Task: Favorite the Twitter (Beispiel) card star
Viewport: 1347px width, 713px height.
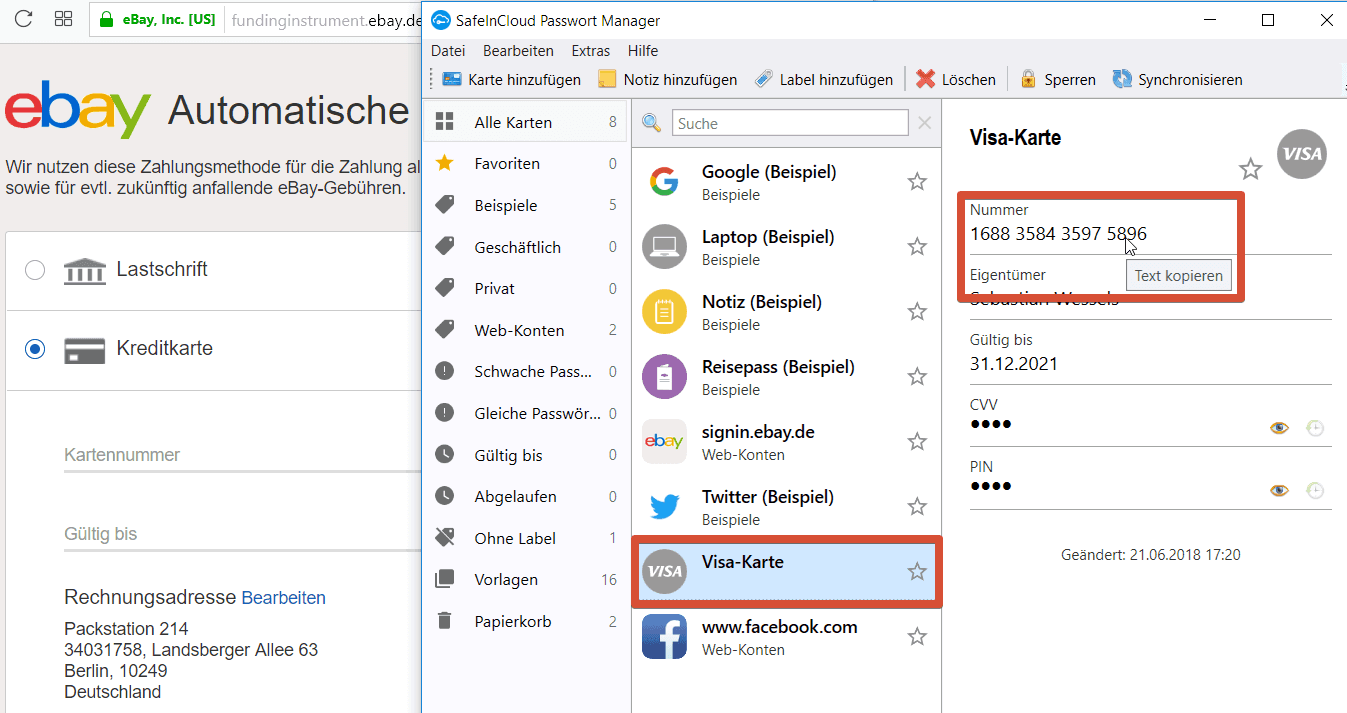Action: (x=917, y=506)
